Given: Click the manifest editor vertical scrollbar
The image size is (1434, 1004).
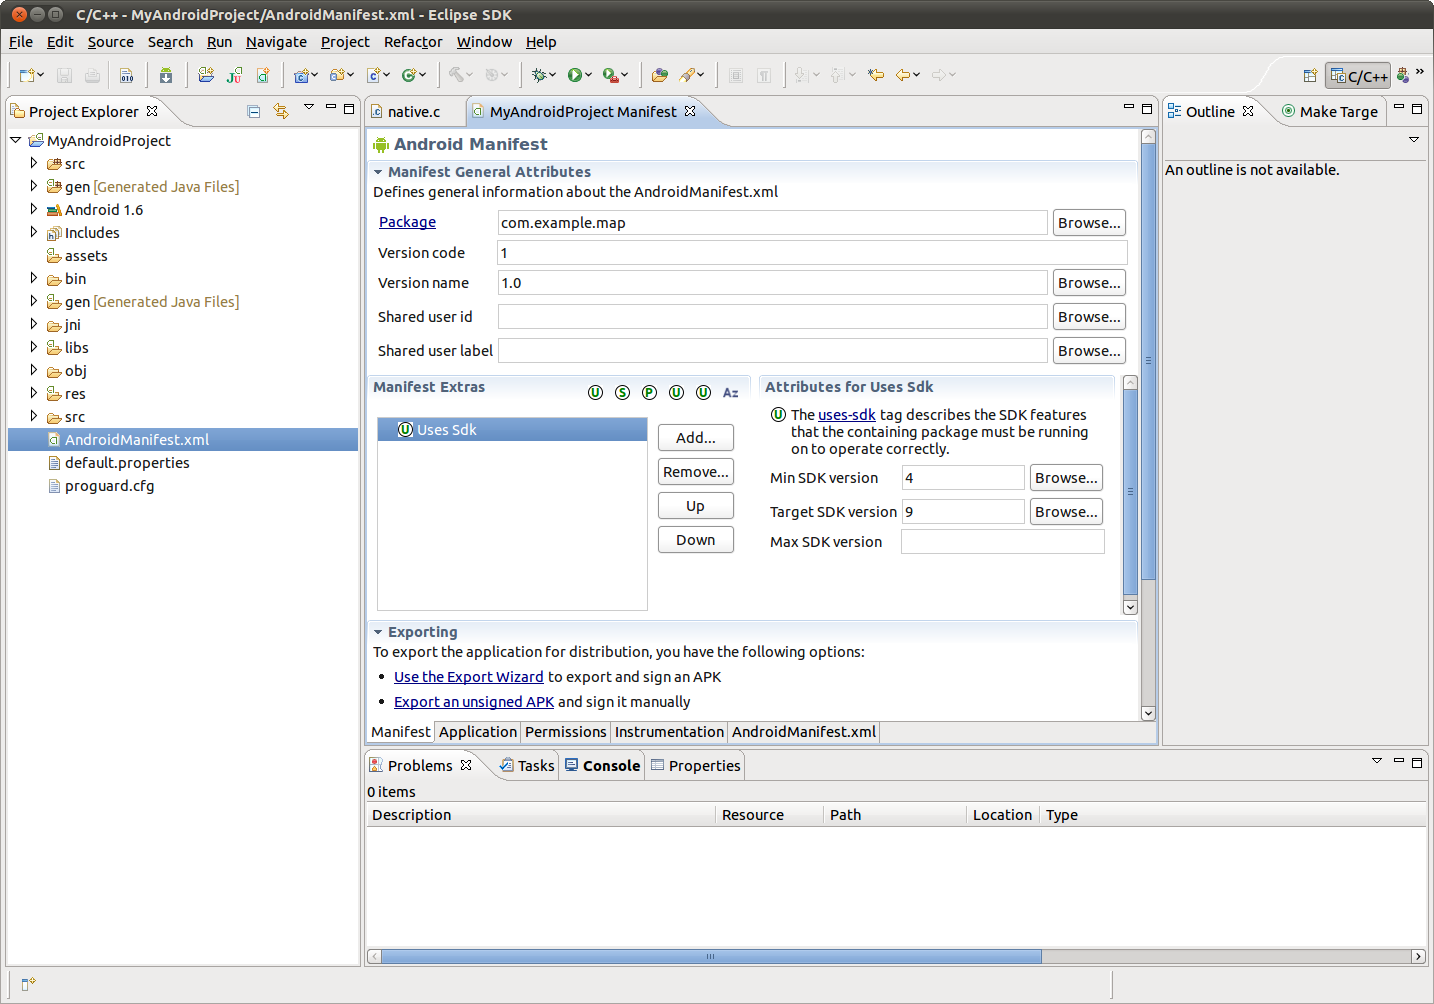Looking at the screenshot, I should coord(1148,360).
